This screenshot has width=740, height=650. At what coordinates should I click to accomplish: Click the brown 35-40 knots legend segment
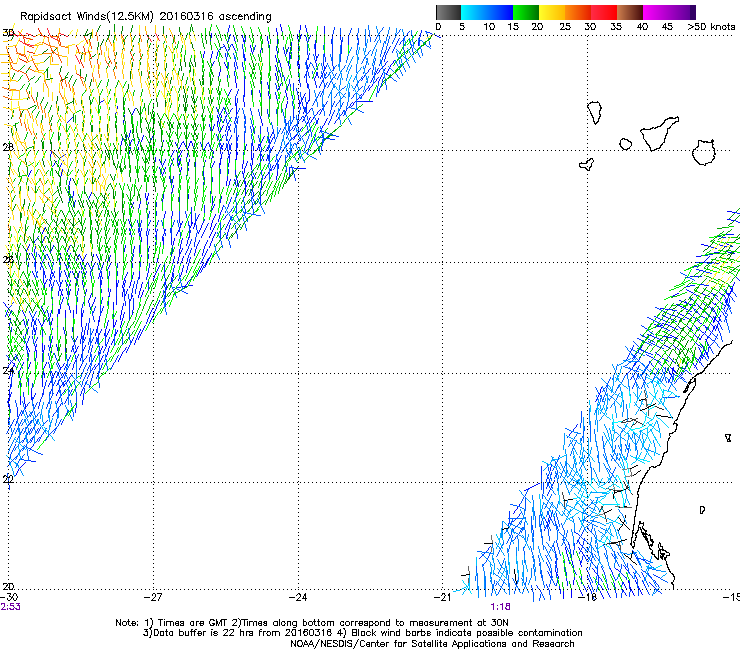(630, 12)
